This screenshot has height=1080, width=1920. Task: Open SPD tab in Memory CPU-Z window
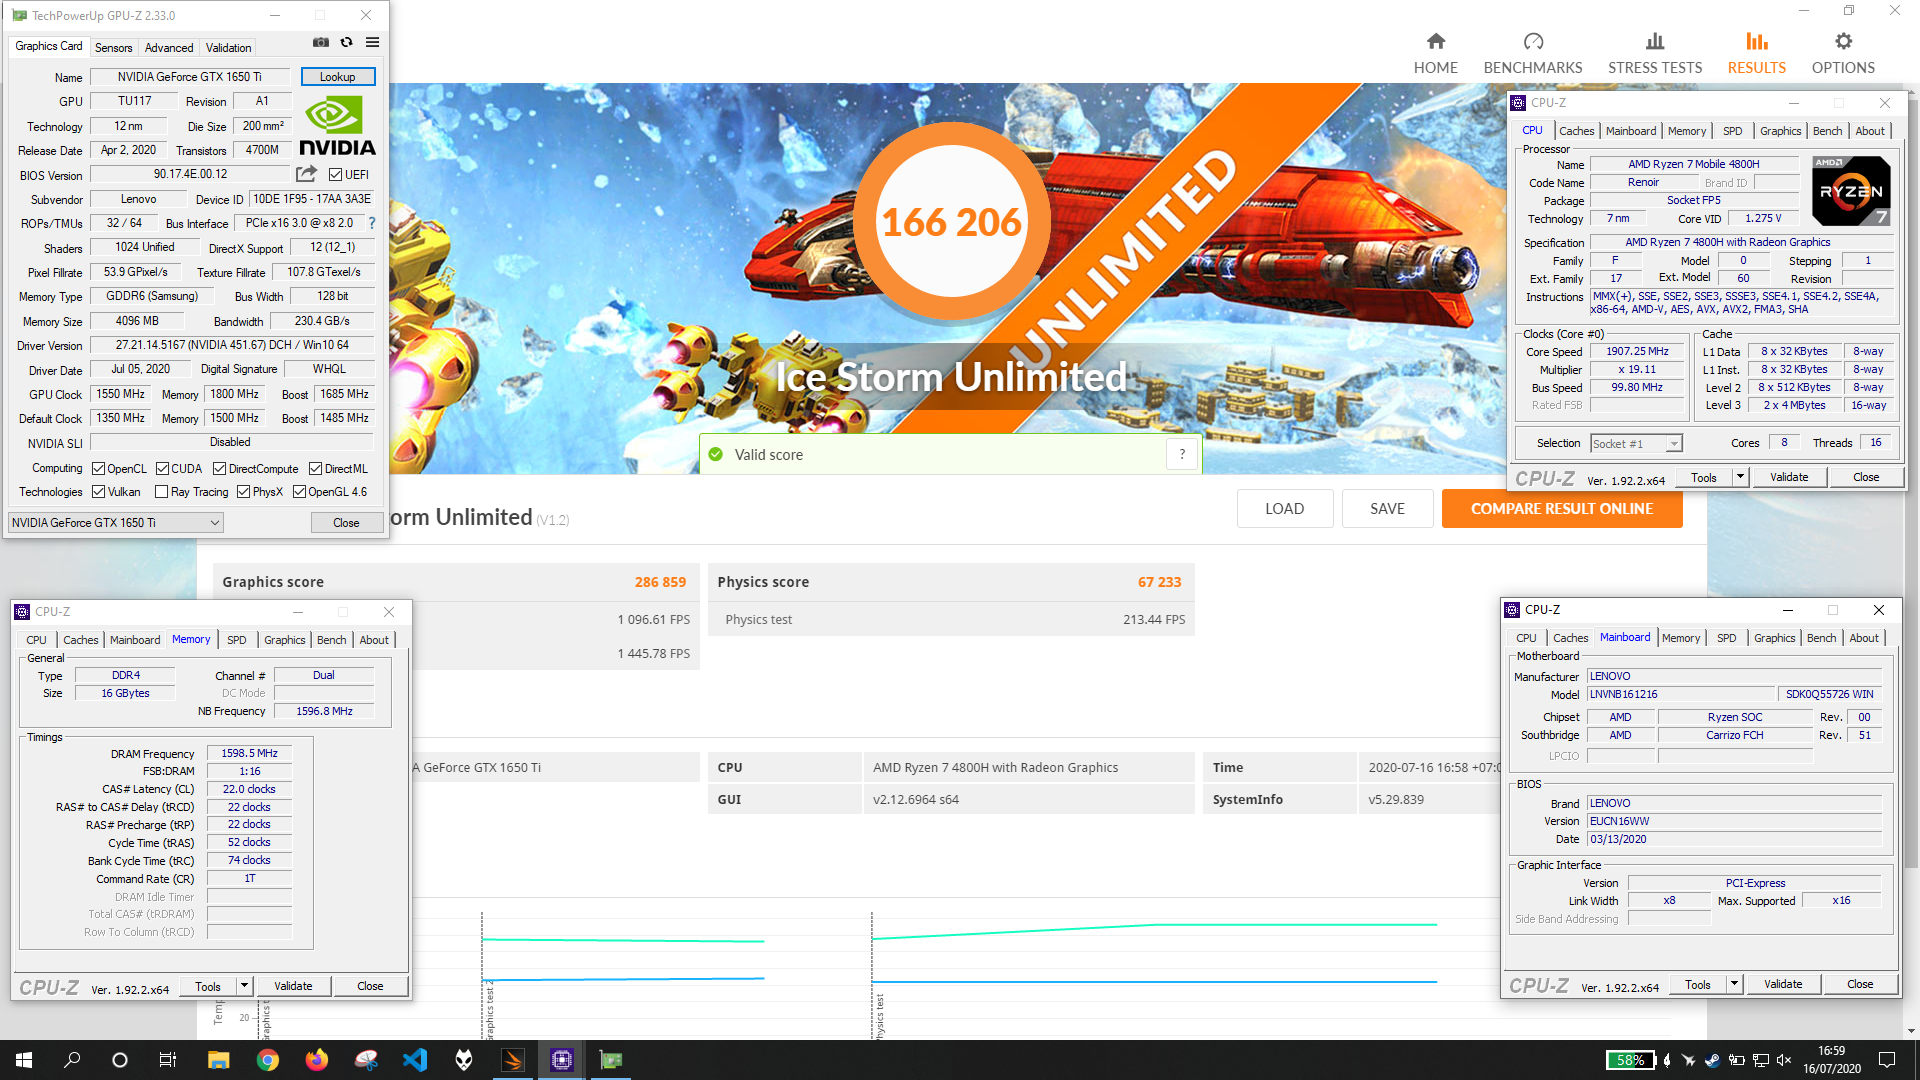[236, 640]
